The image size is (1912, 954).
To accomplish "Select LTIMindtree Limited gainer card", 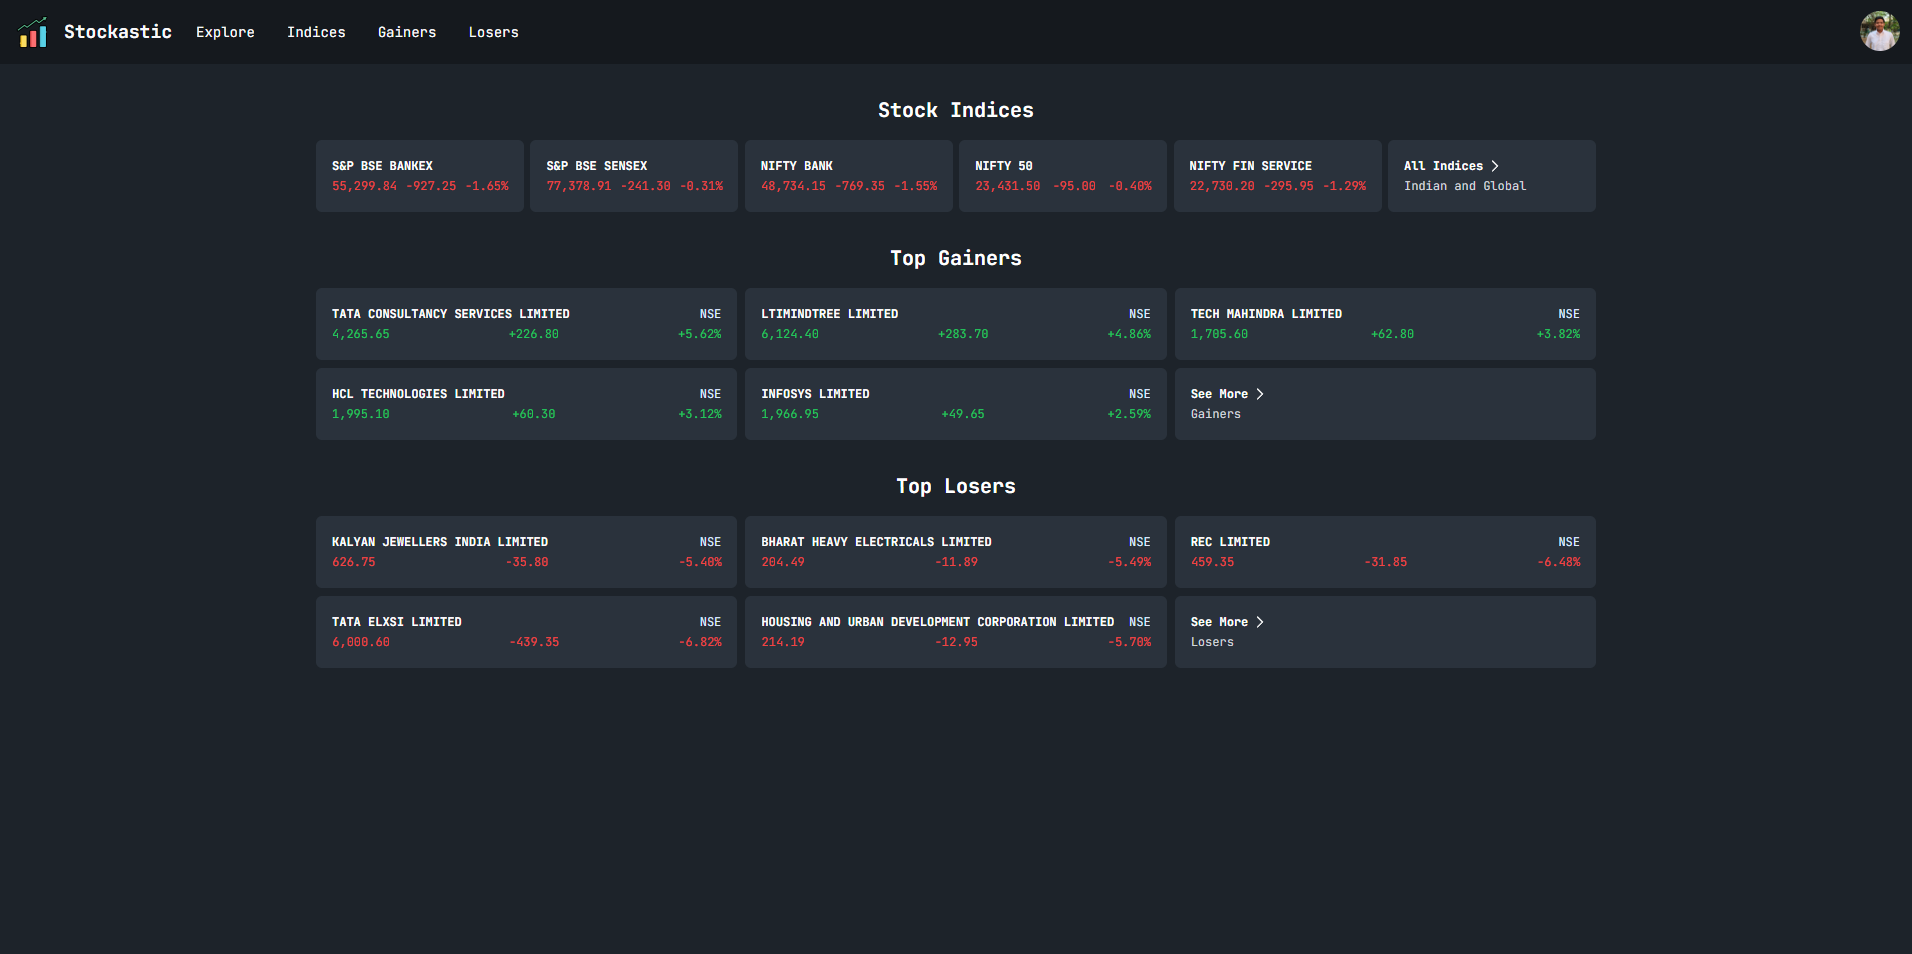I will (956, 324).
